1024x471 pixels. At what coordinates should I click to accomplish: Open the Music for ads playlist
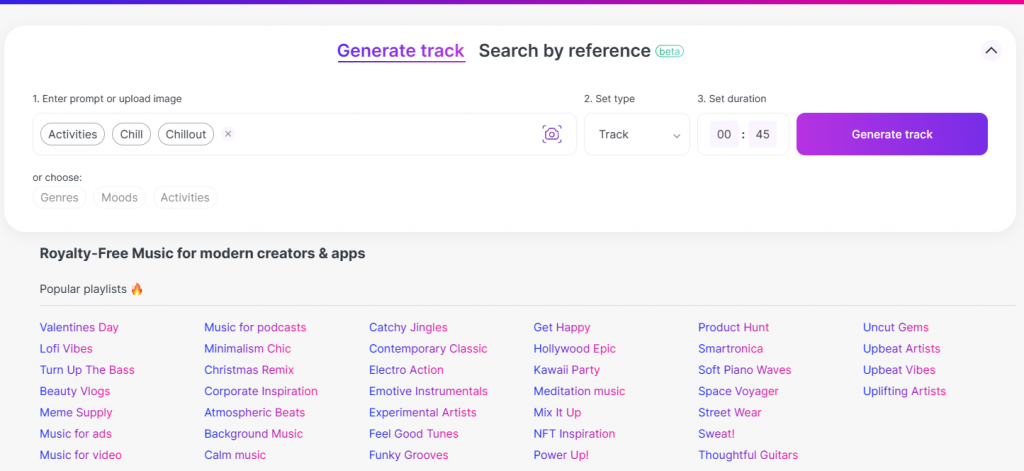point(75,434)
